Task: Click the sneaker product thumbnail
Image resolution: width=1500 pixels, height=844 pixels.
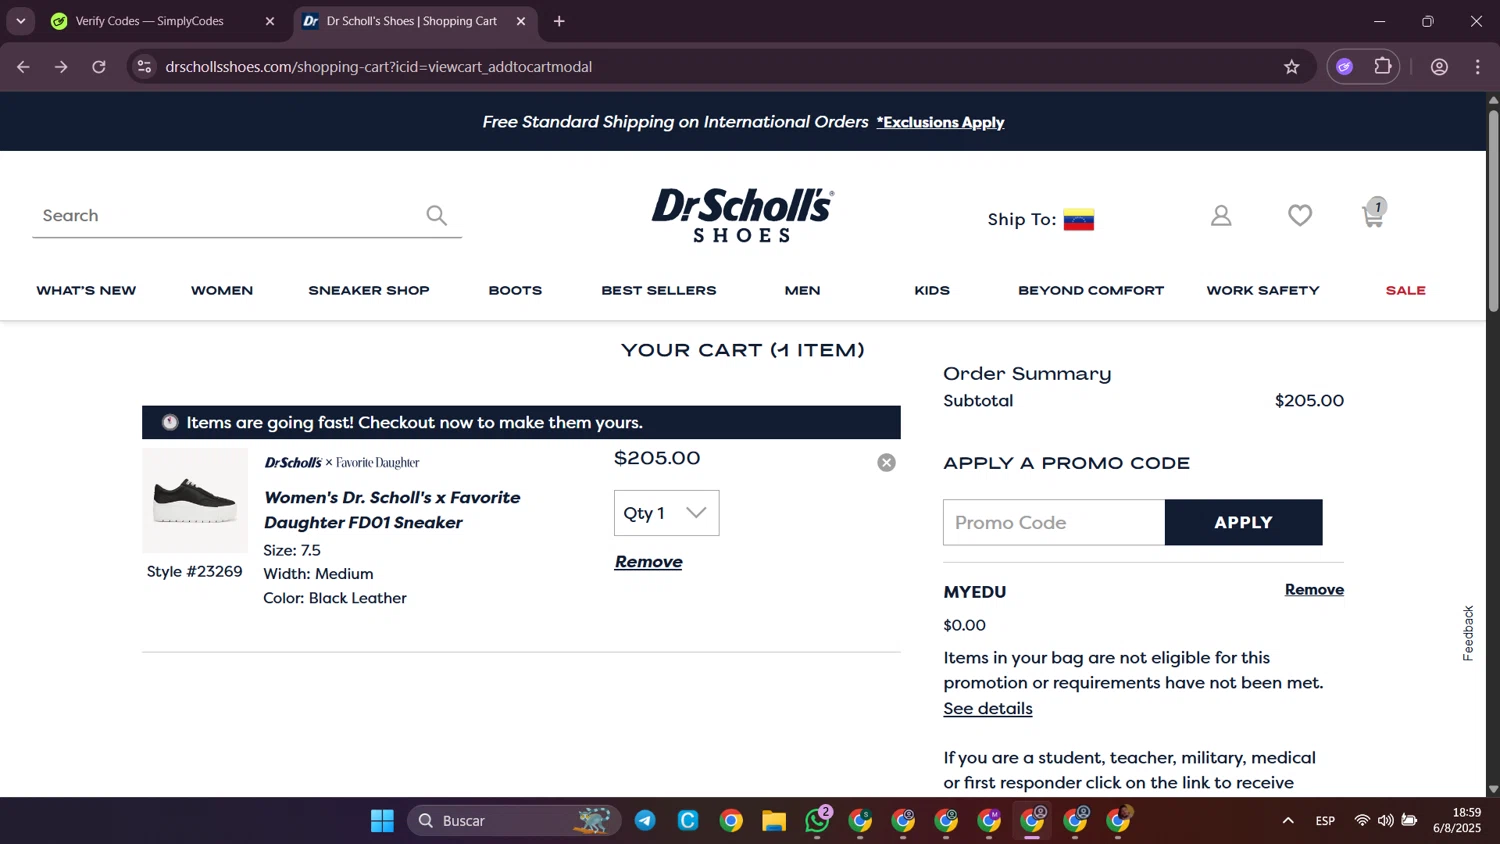Action: coord(195,500)
